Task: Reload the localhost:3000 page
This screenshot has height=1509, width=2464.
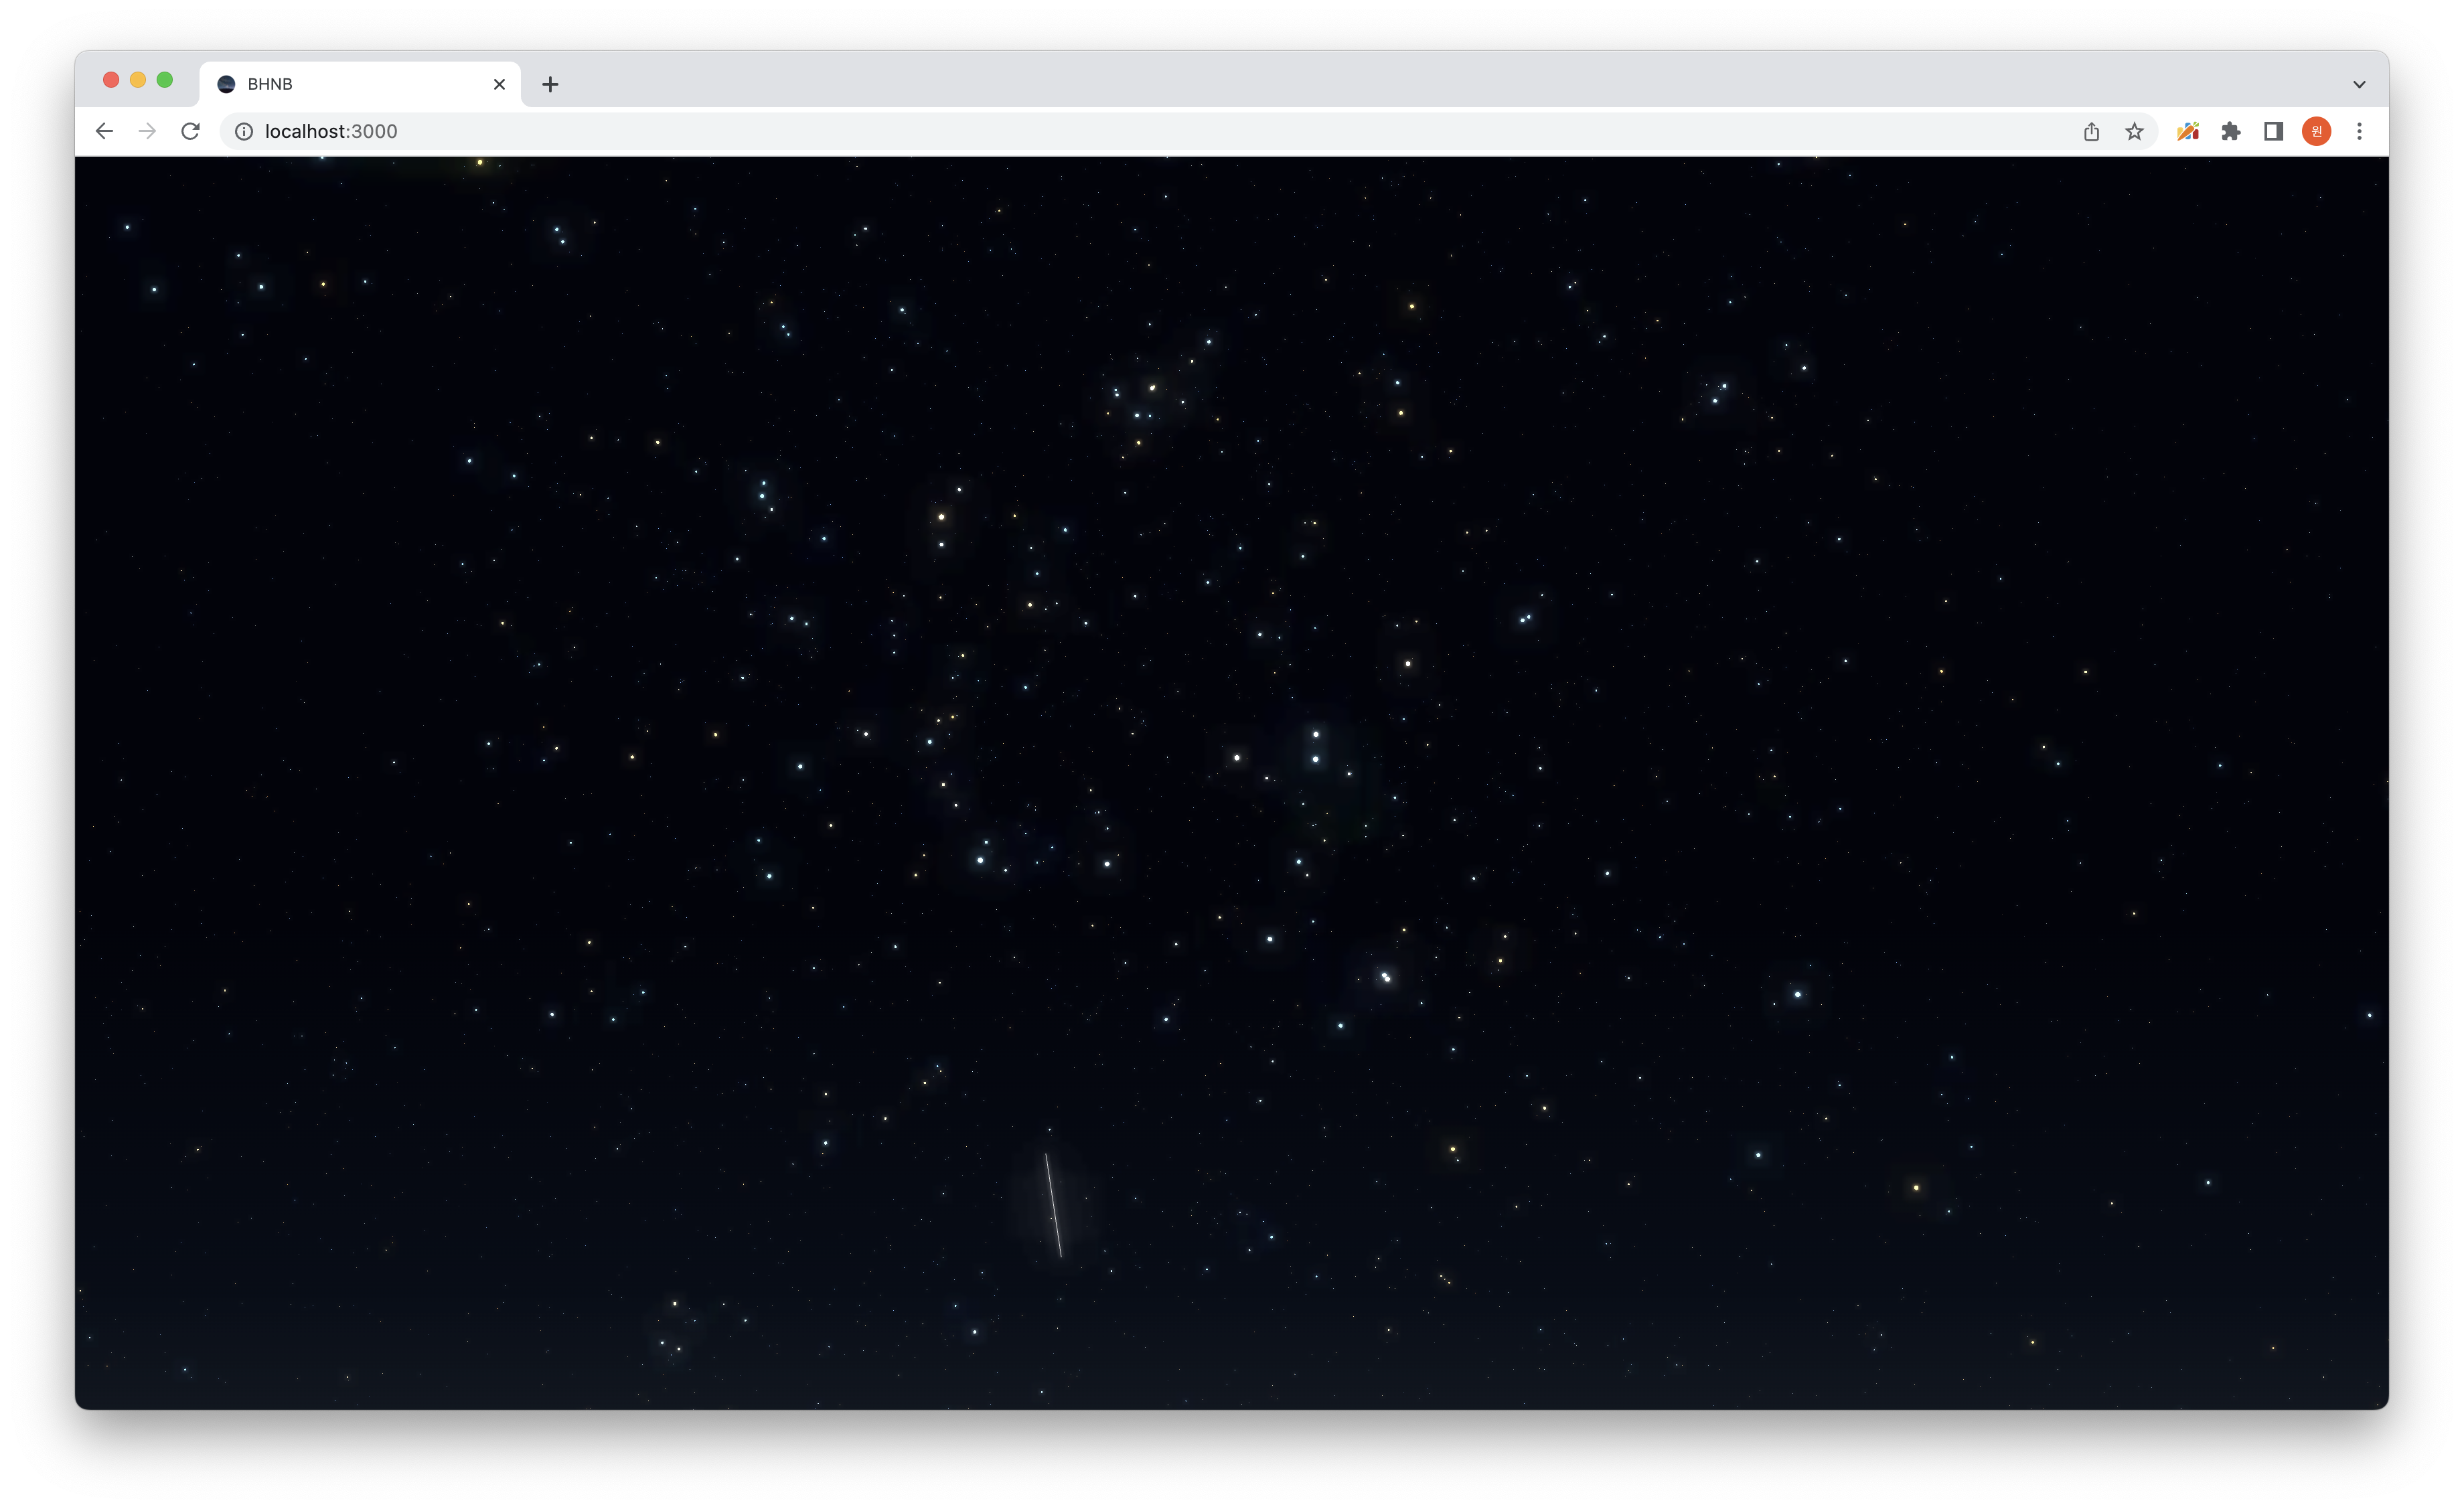Action: (x=190, y=131)
